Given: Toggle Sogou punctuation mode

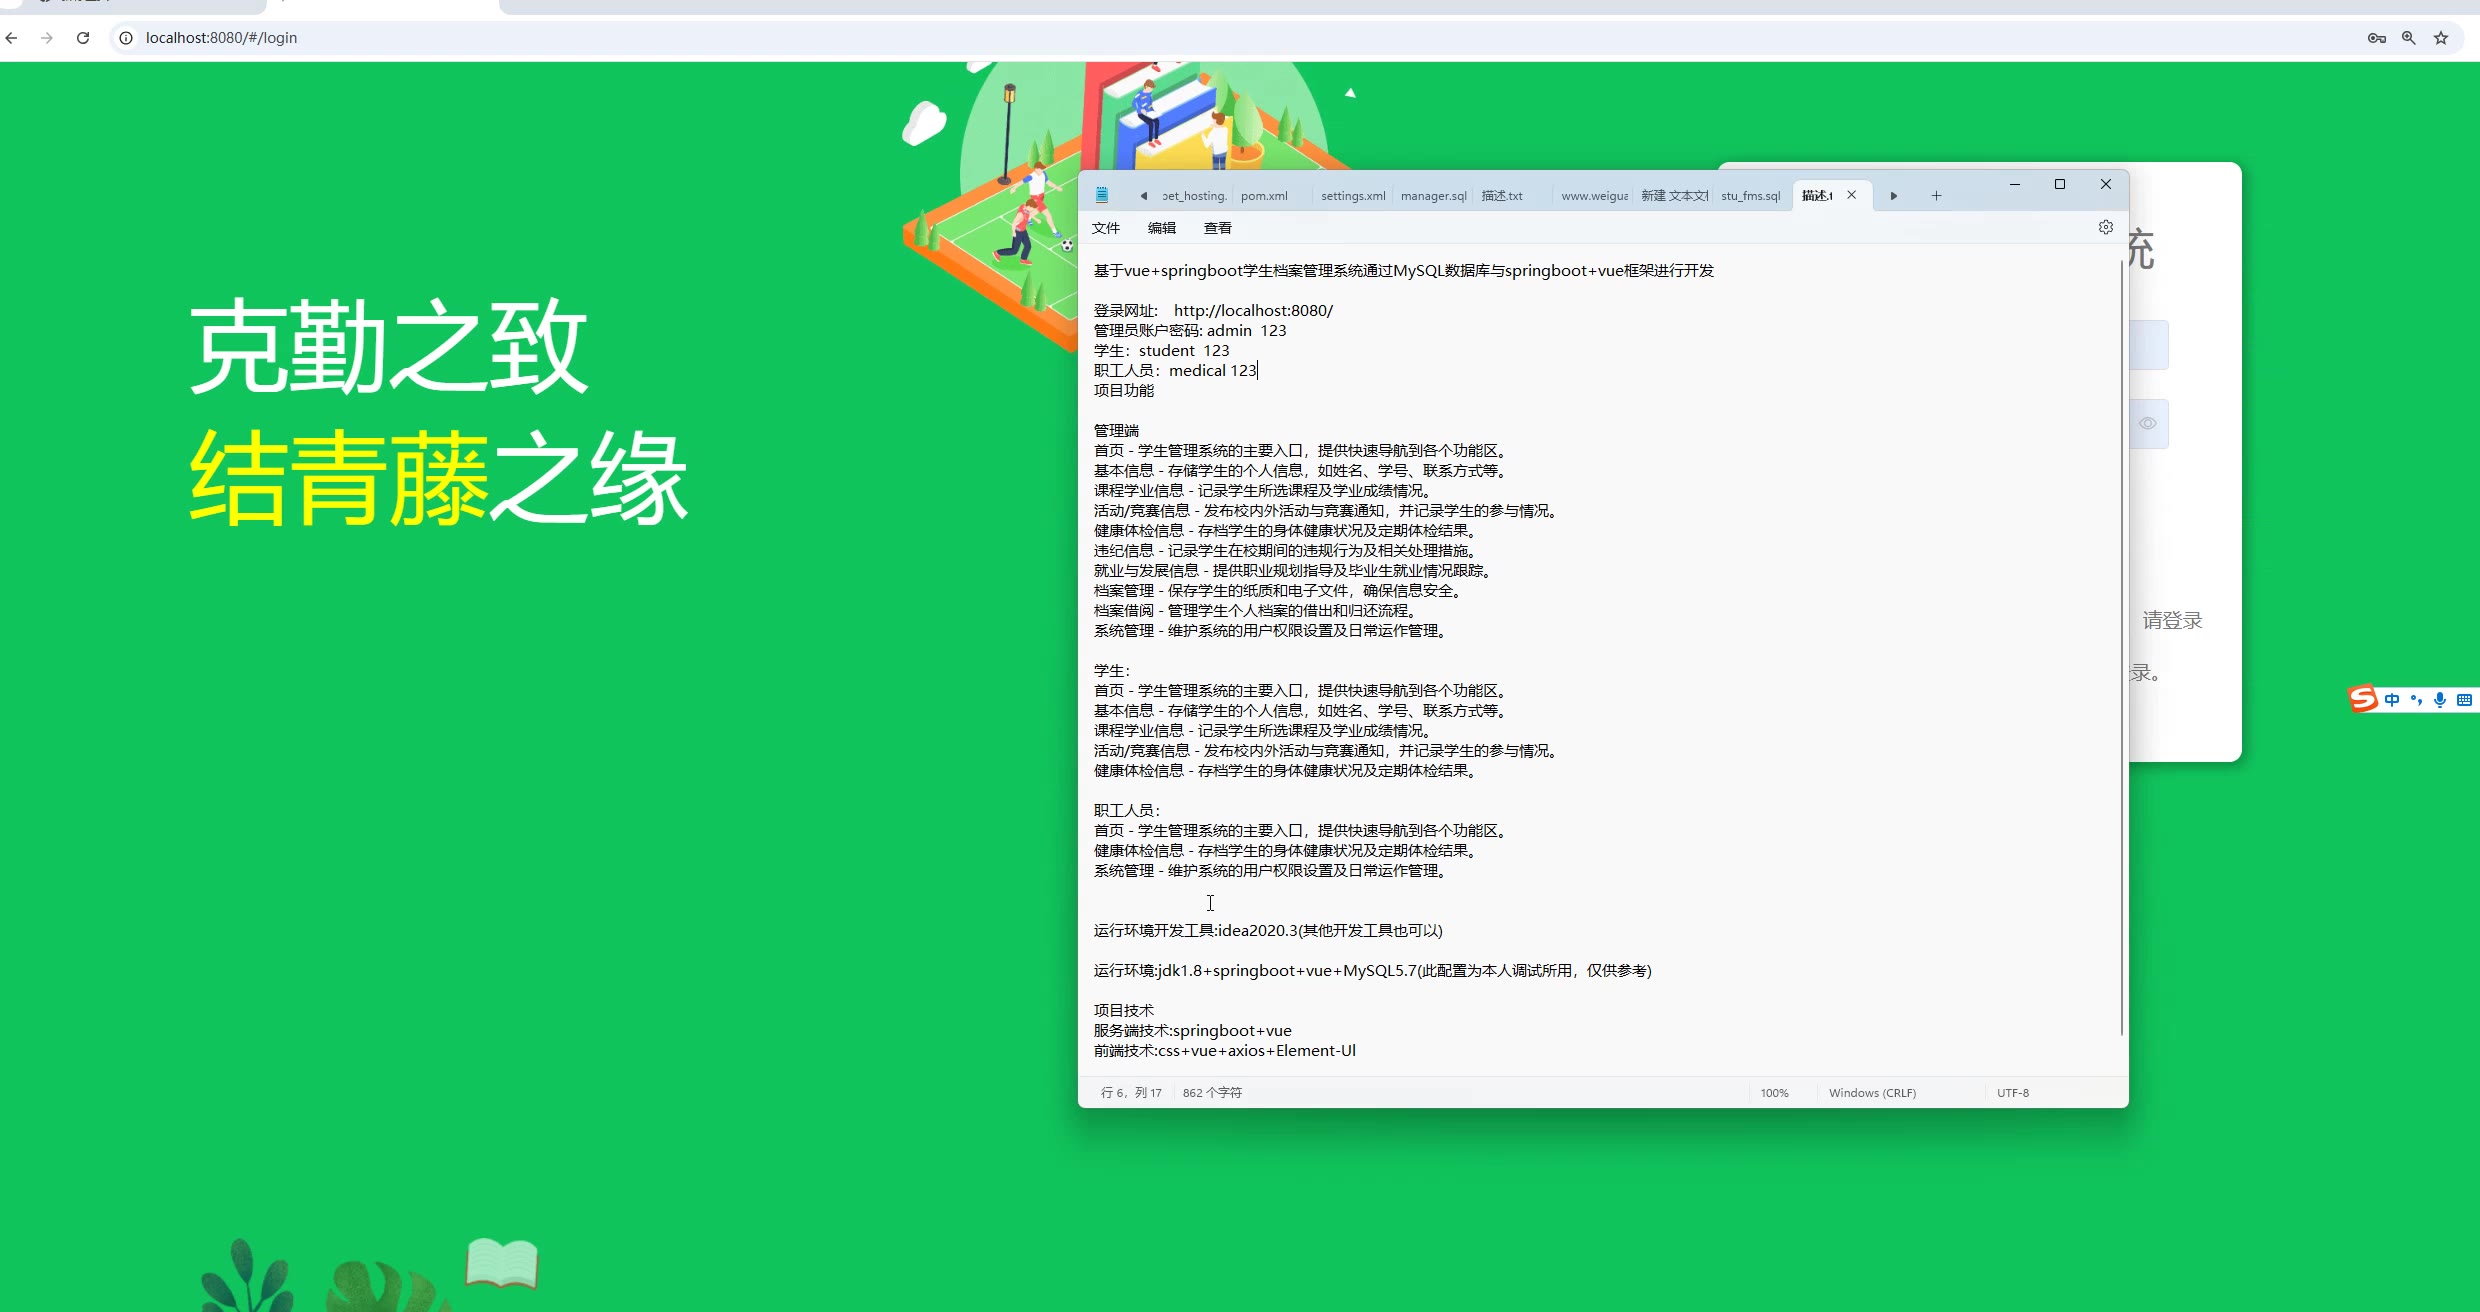Looking at the screenshot, I should [2416, 700].
